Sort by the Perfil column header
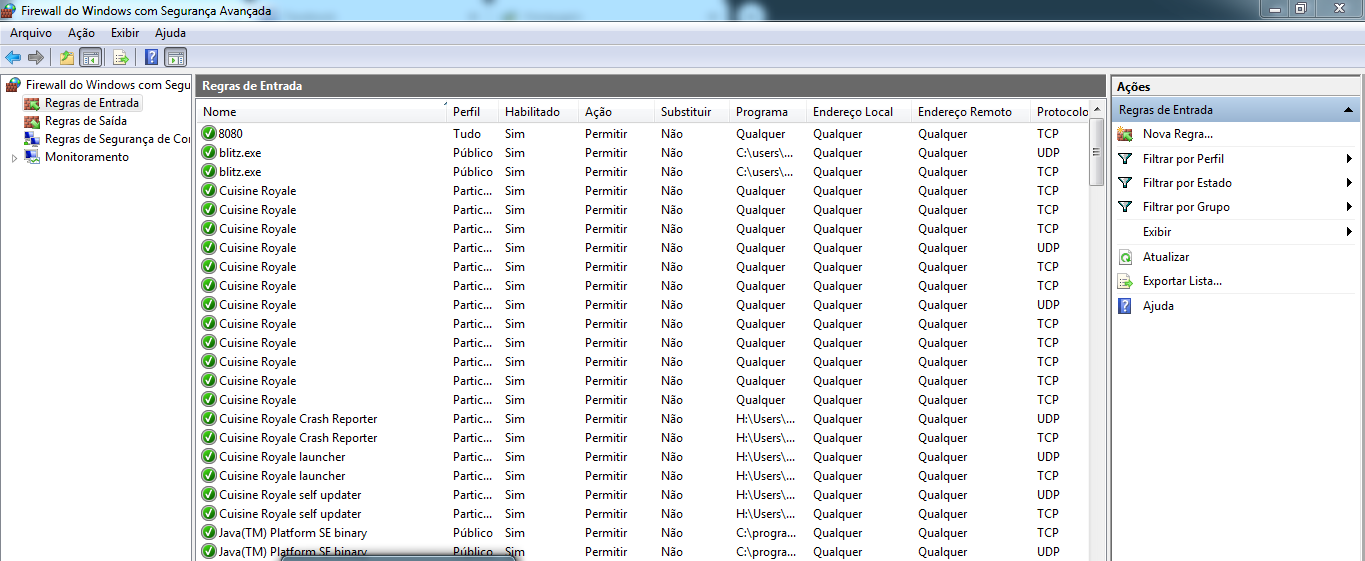Image resolution: width=1365 pixels, height=561 pixels. coord(474,112)
